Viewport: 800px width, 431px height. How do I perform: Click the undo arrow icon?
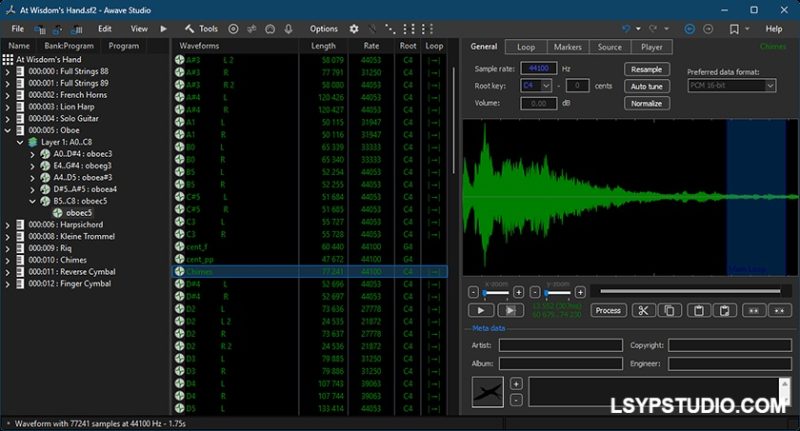(x=626, y=29)
